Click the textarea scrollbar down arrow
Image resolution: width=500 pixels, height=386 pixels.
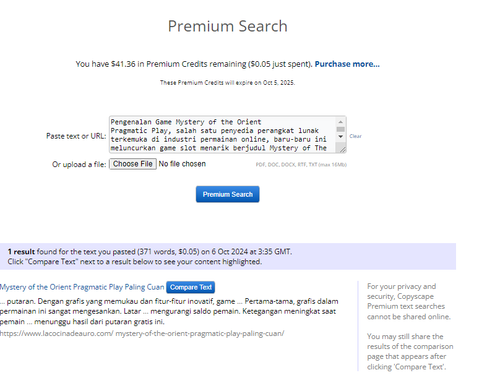click(340, 137)
